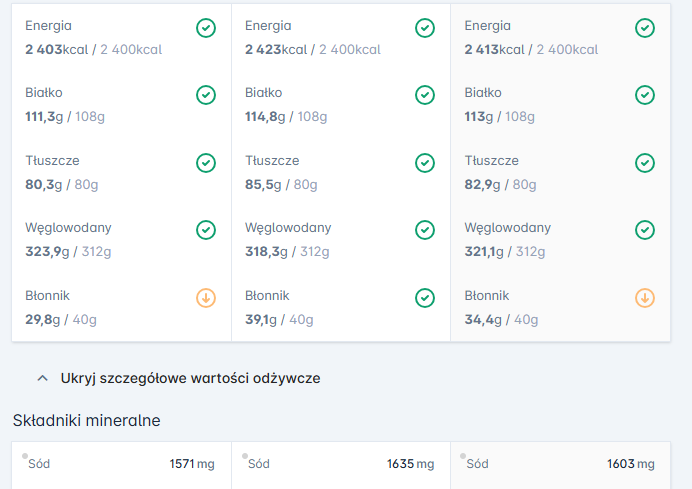Screen dimensions: 692x489
Task: Click the orange down-arrow for Błonnik 29,8g
Action: click(205, 298)
